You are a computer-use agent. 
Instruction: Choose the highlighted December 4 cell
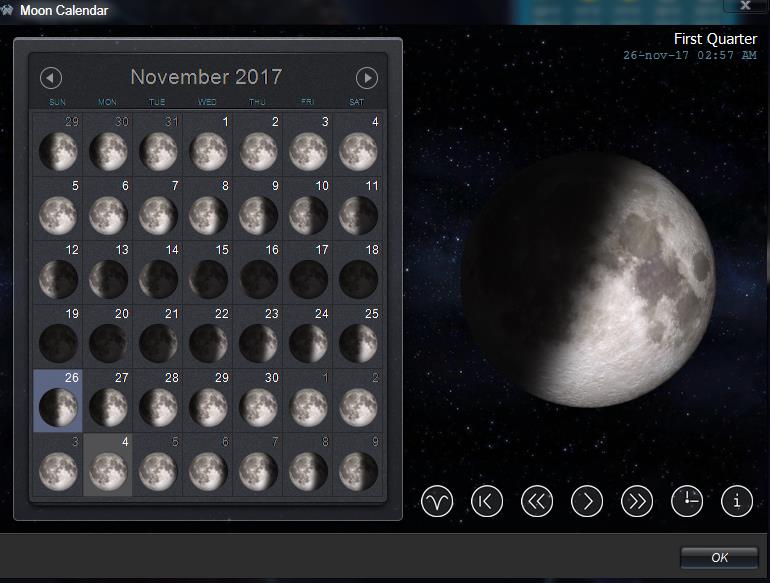tap(108, 464)
